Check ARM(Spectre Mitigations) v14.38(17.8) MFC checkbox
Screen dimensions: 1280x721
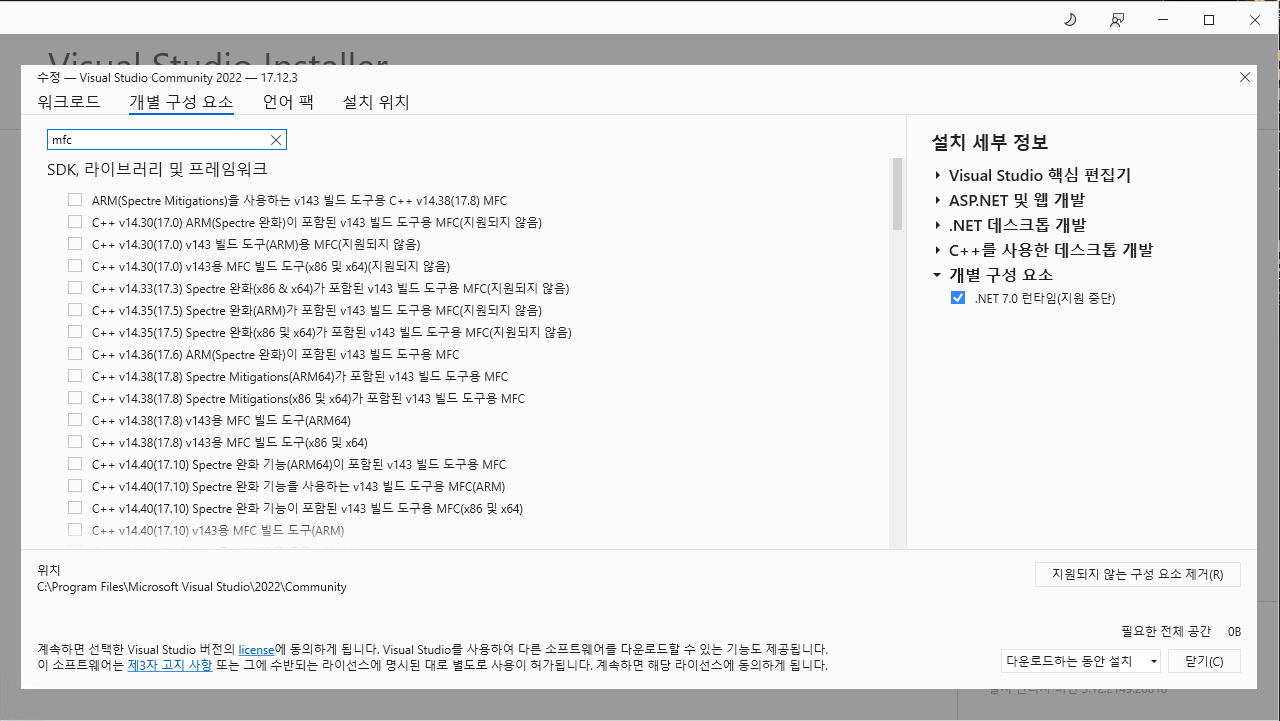coord(75,200)
